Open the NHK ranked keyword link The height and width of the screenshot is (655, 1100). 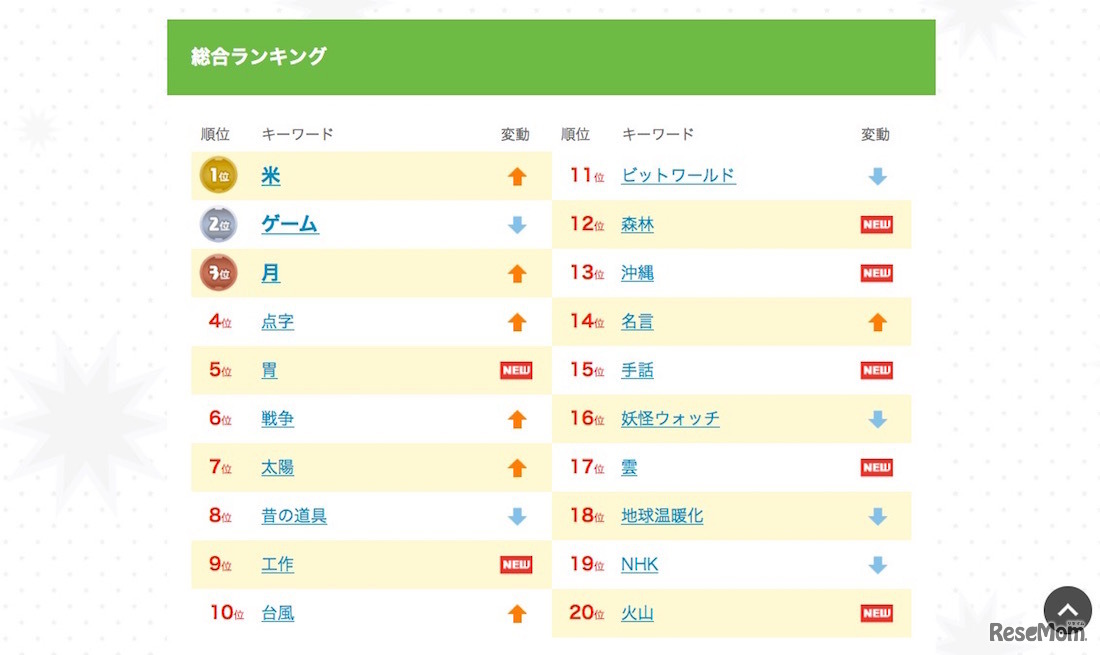[x=639, y=564]
